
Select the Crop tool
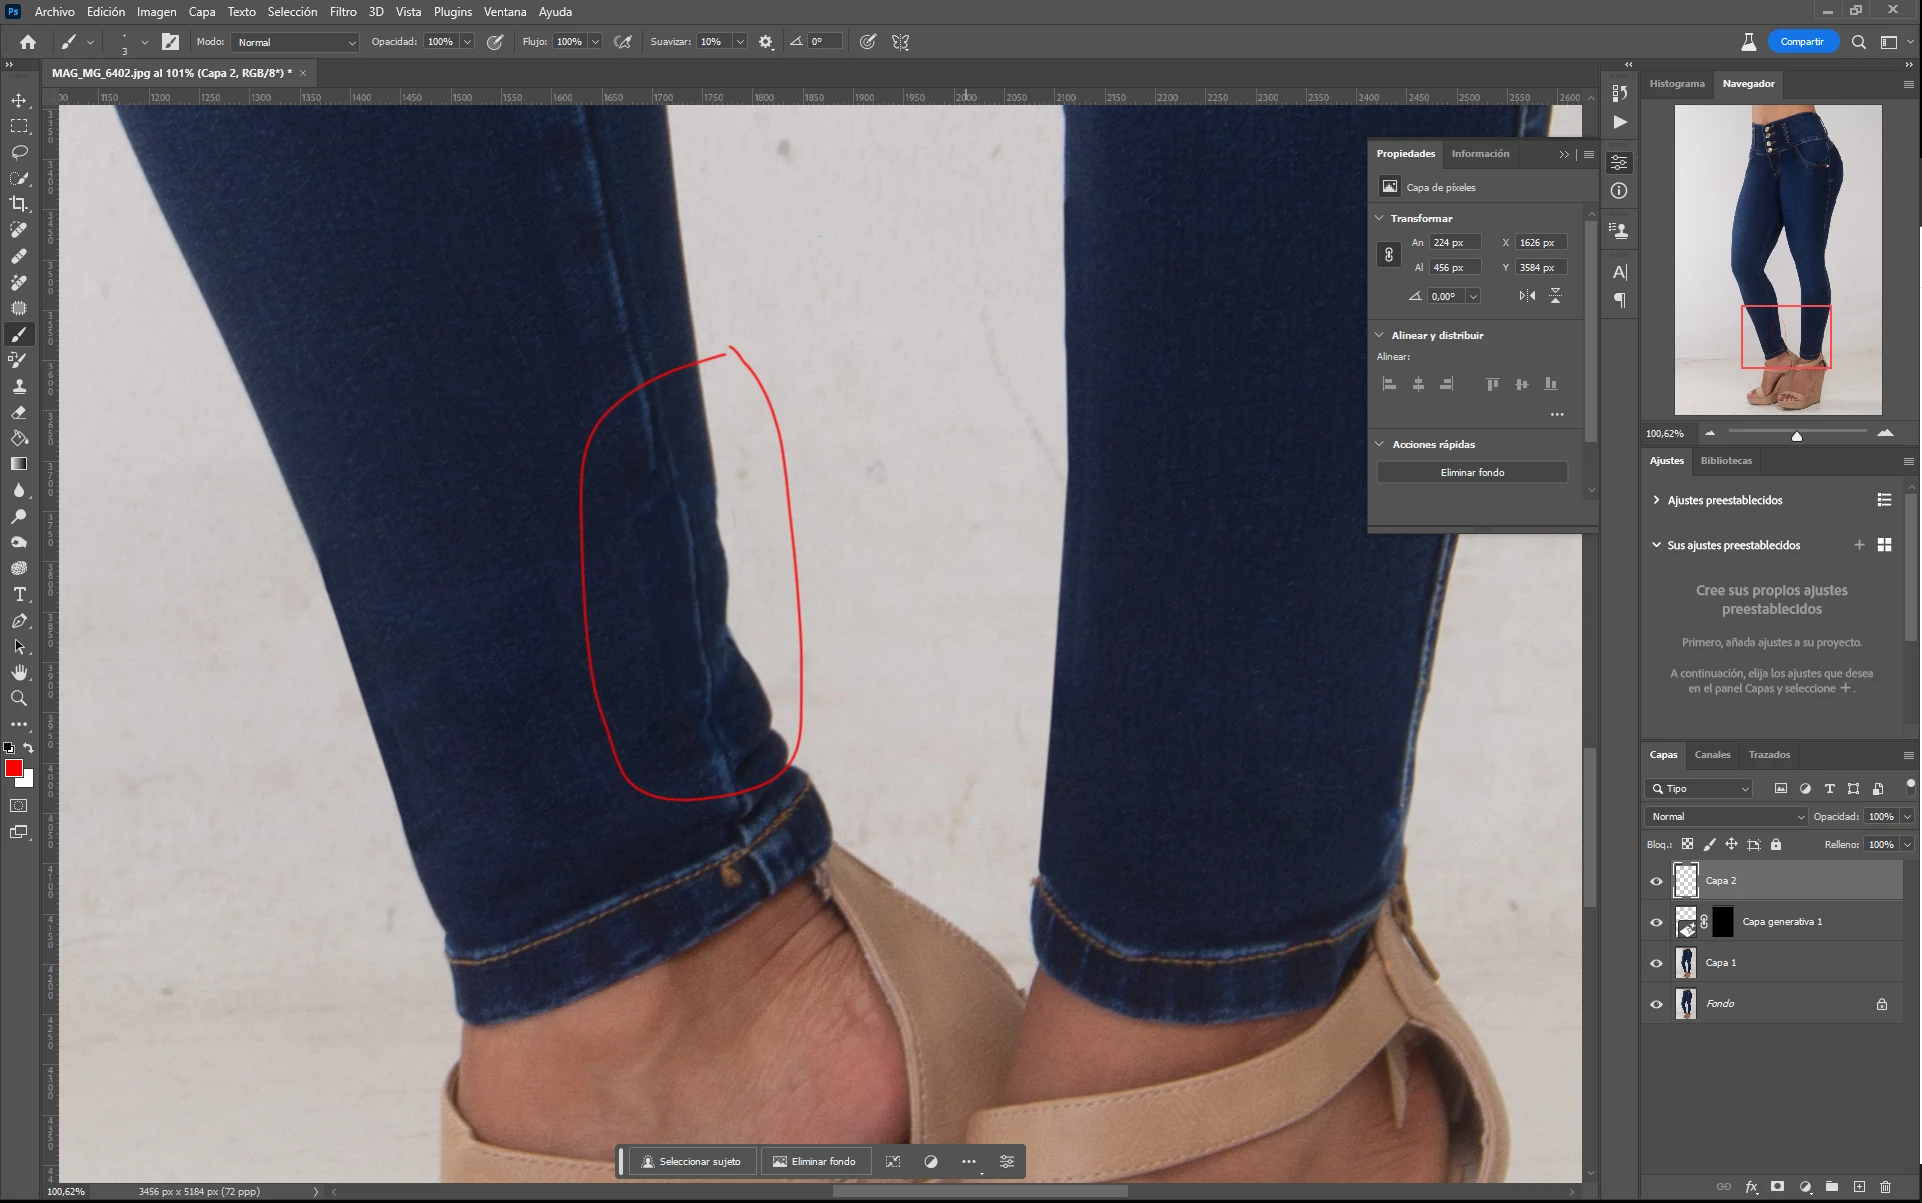pyautogui.click(x=19, y=204)
